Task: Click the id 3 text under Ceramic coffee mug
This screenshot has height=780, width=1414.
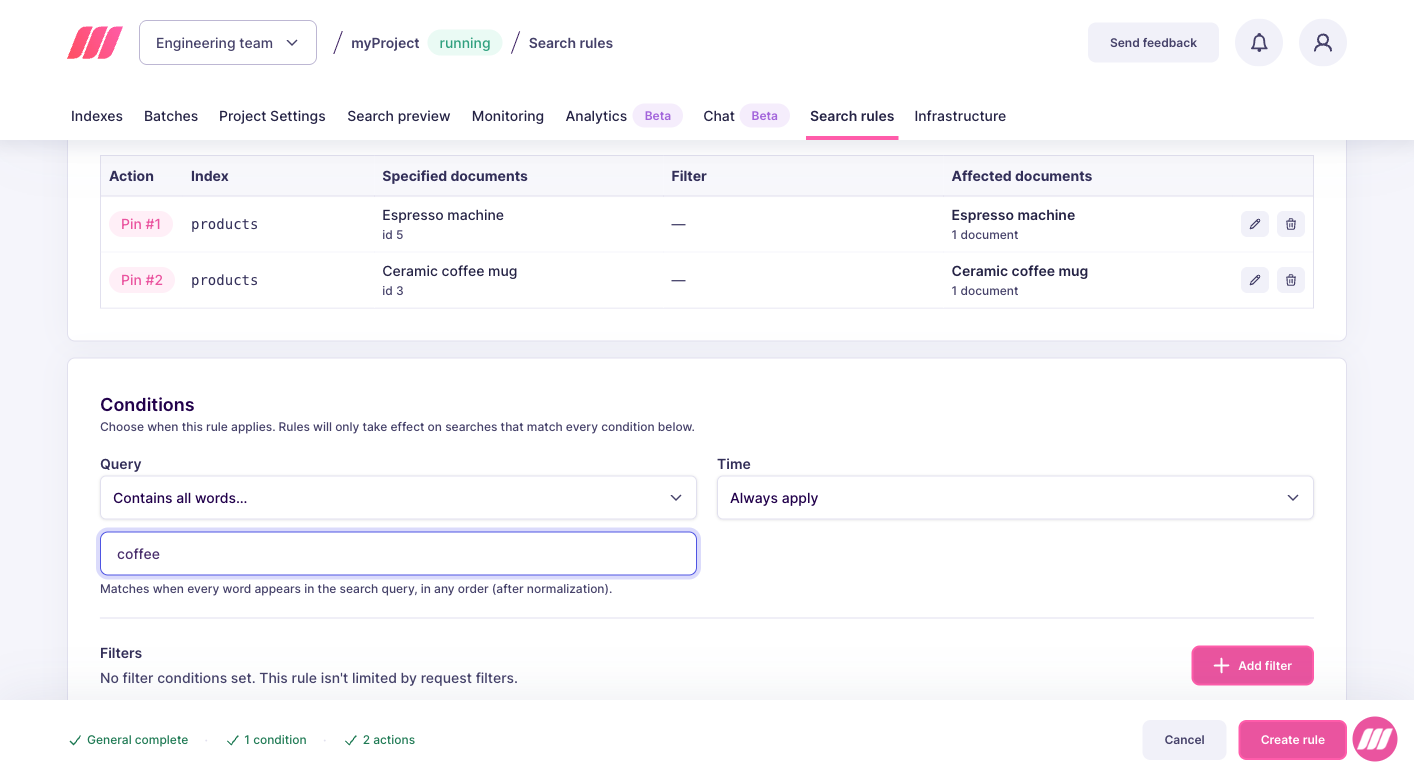Action: coord(393,291)
